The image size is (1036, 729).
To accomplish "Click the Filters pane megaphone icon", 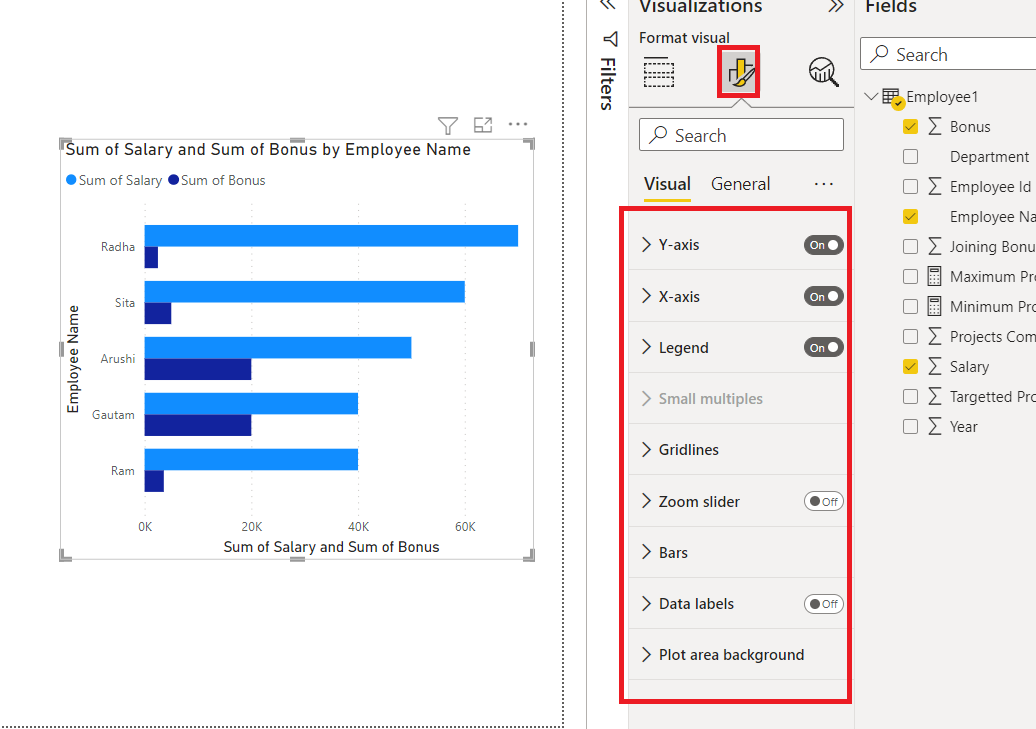I will pyautogui.click(x=610, y=39).
